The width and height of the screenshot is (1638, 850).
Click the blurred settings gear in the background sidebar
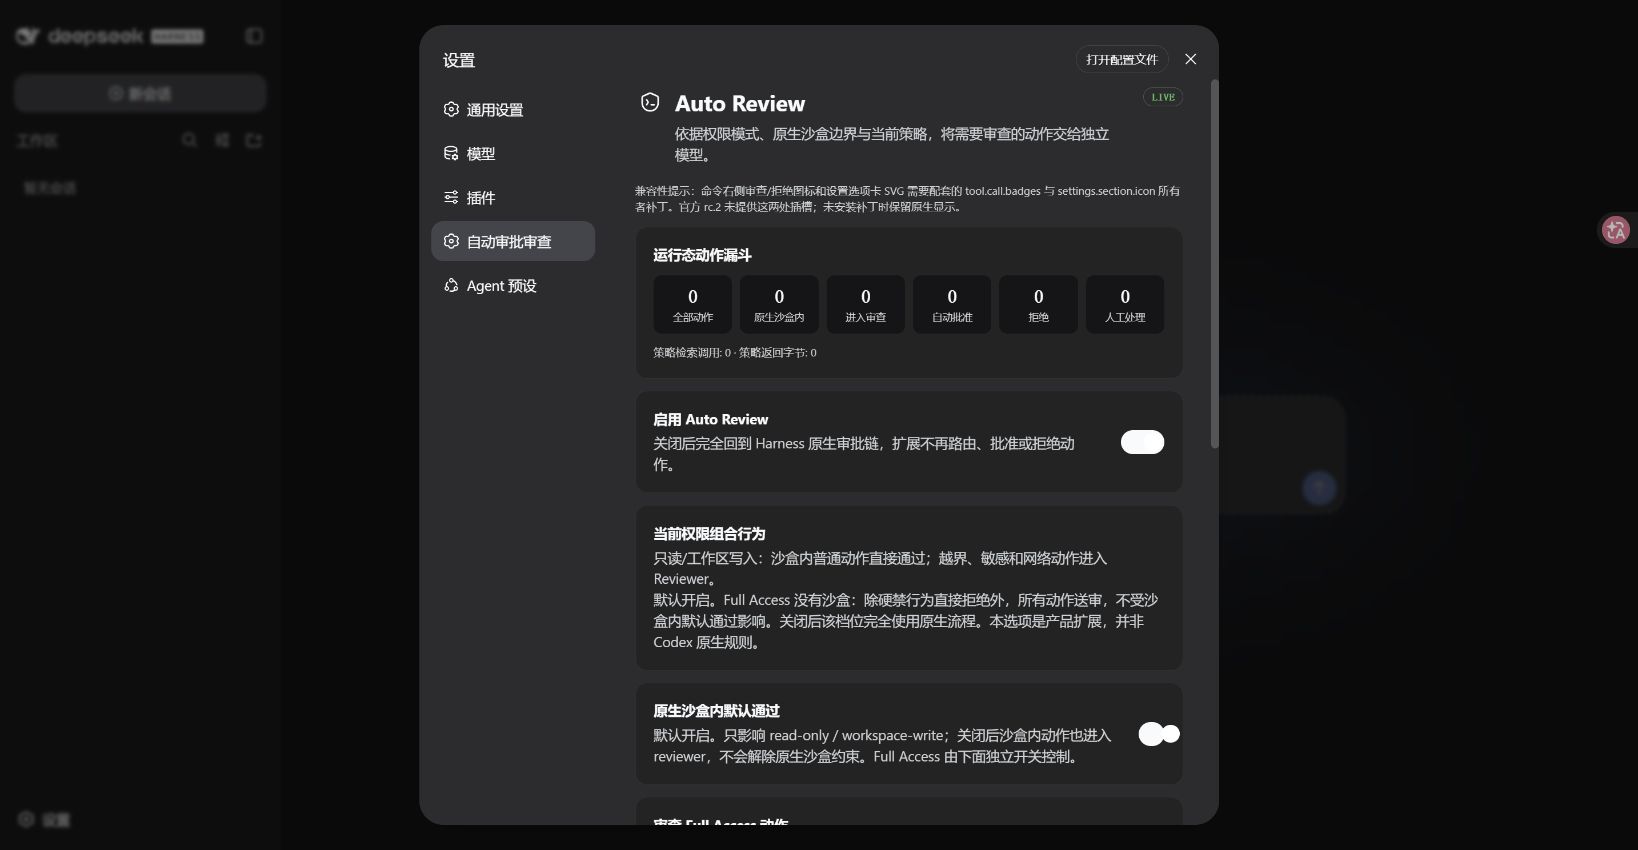coord(26,819)
